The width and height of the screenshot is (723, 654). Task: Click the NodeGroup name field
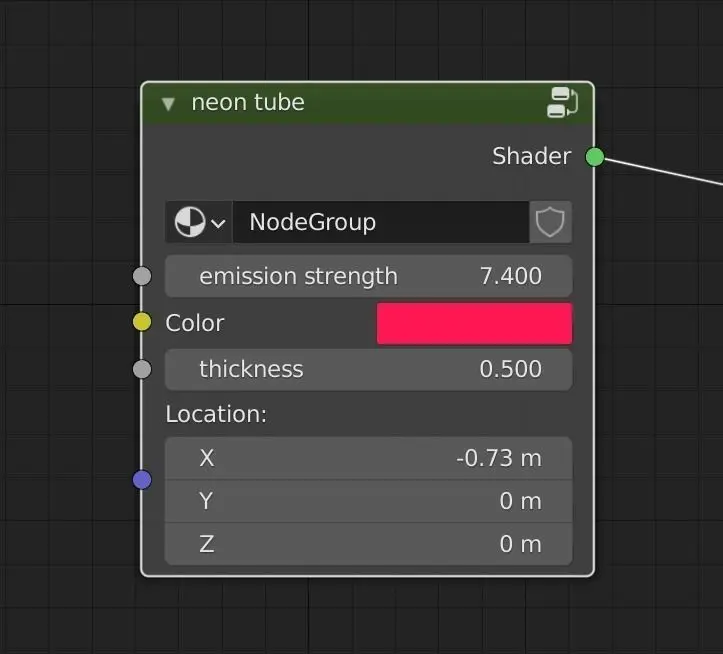380,222
